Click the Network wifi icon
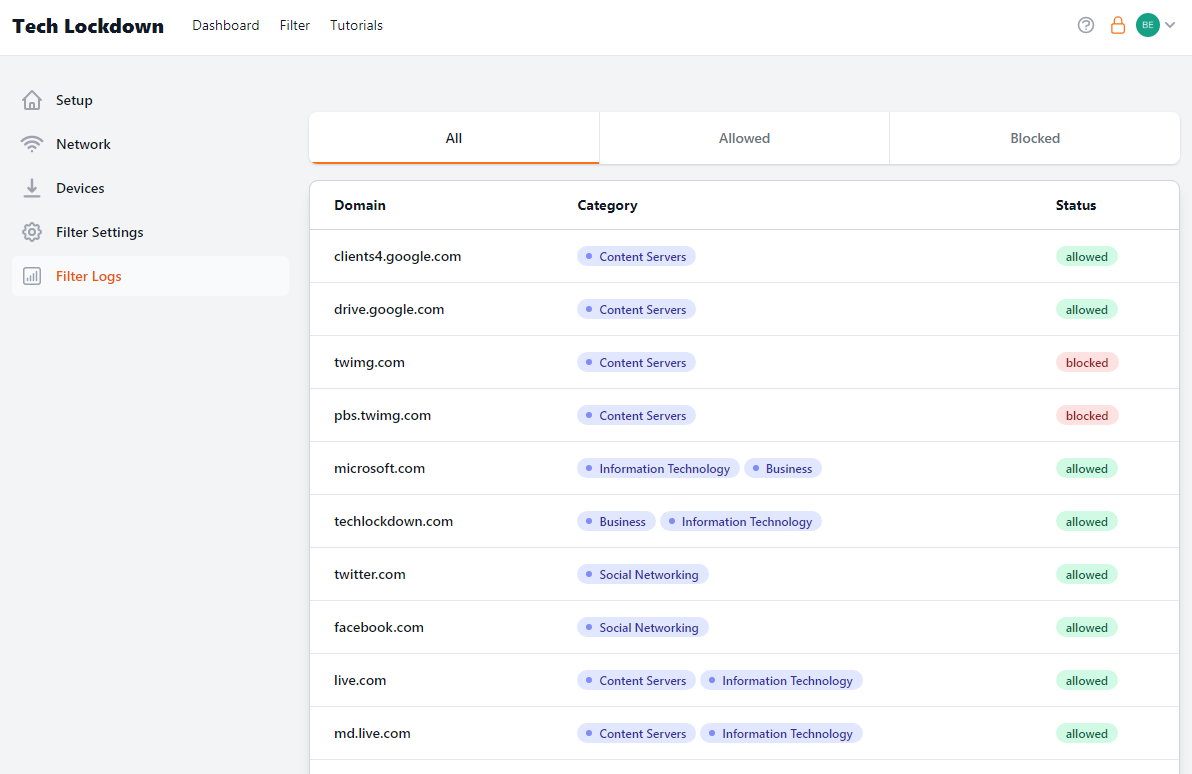The width and height of the screenshot is (1192, 774). coord(32,144)
